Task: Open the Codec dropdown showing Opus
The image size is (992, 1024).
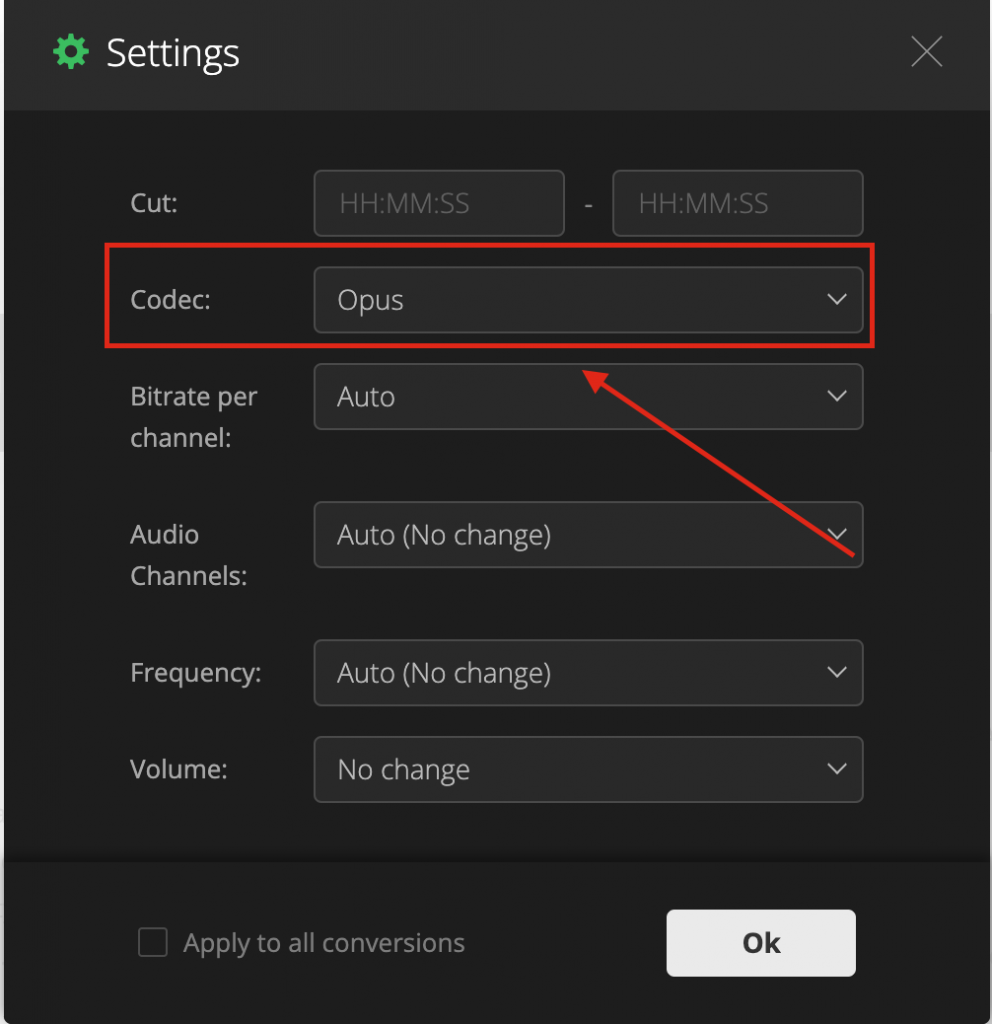Action: click(x=588, y=300)
